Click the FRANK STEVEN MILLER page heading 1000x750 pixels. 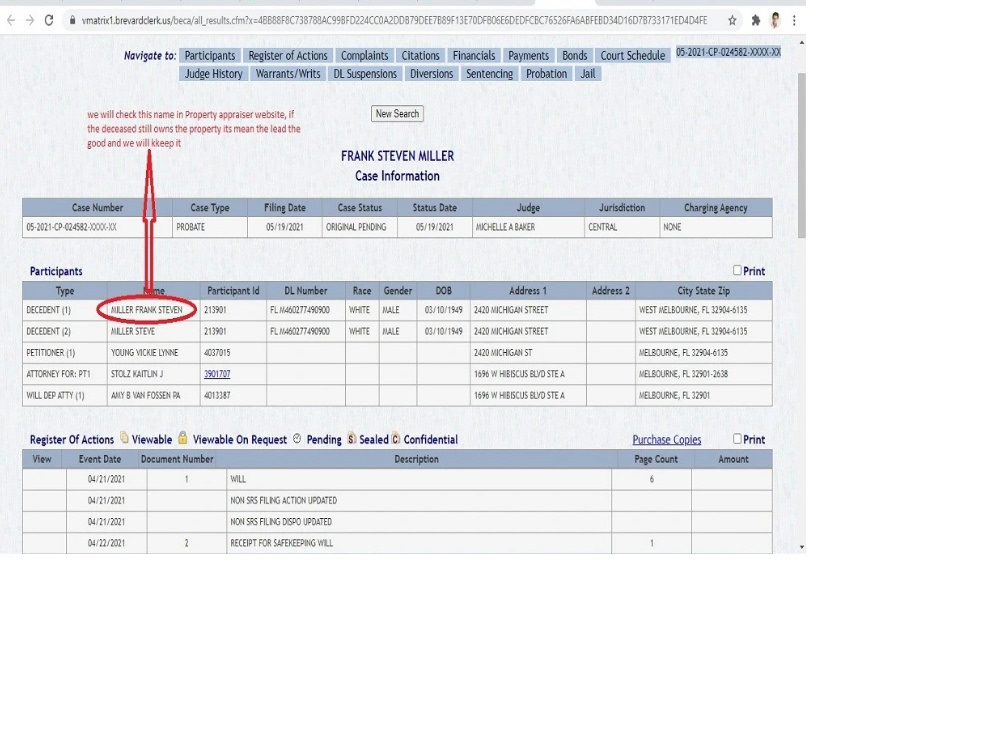click(x=397, y=156)
